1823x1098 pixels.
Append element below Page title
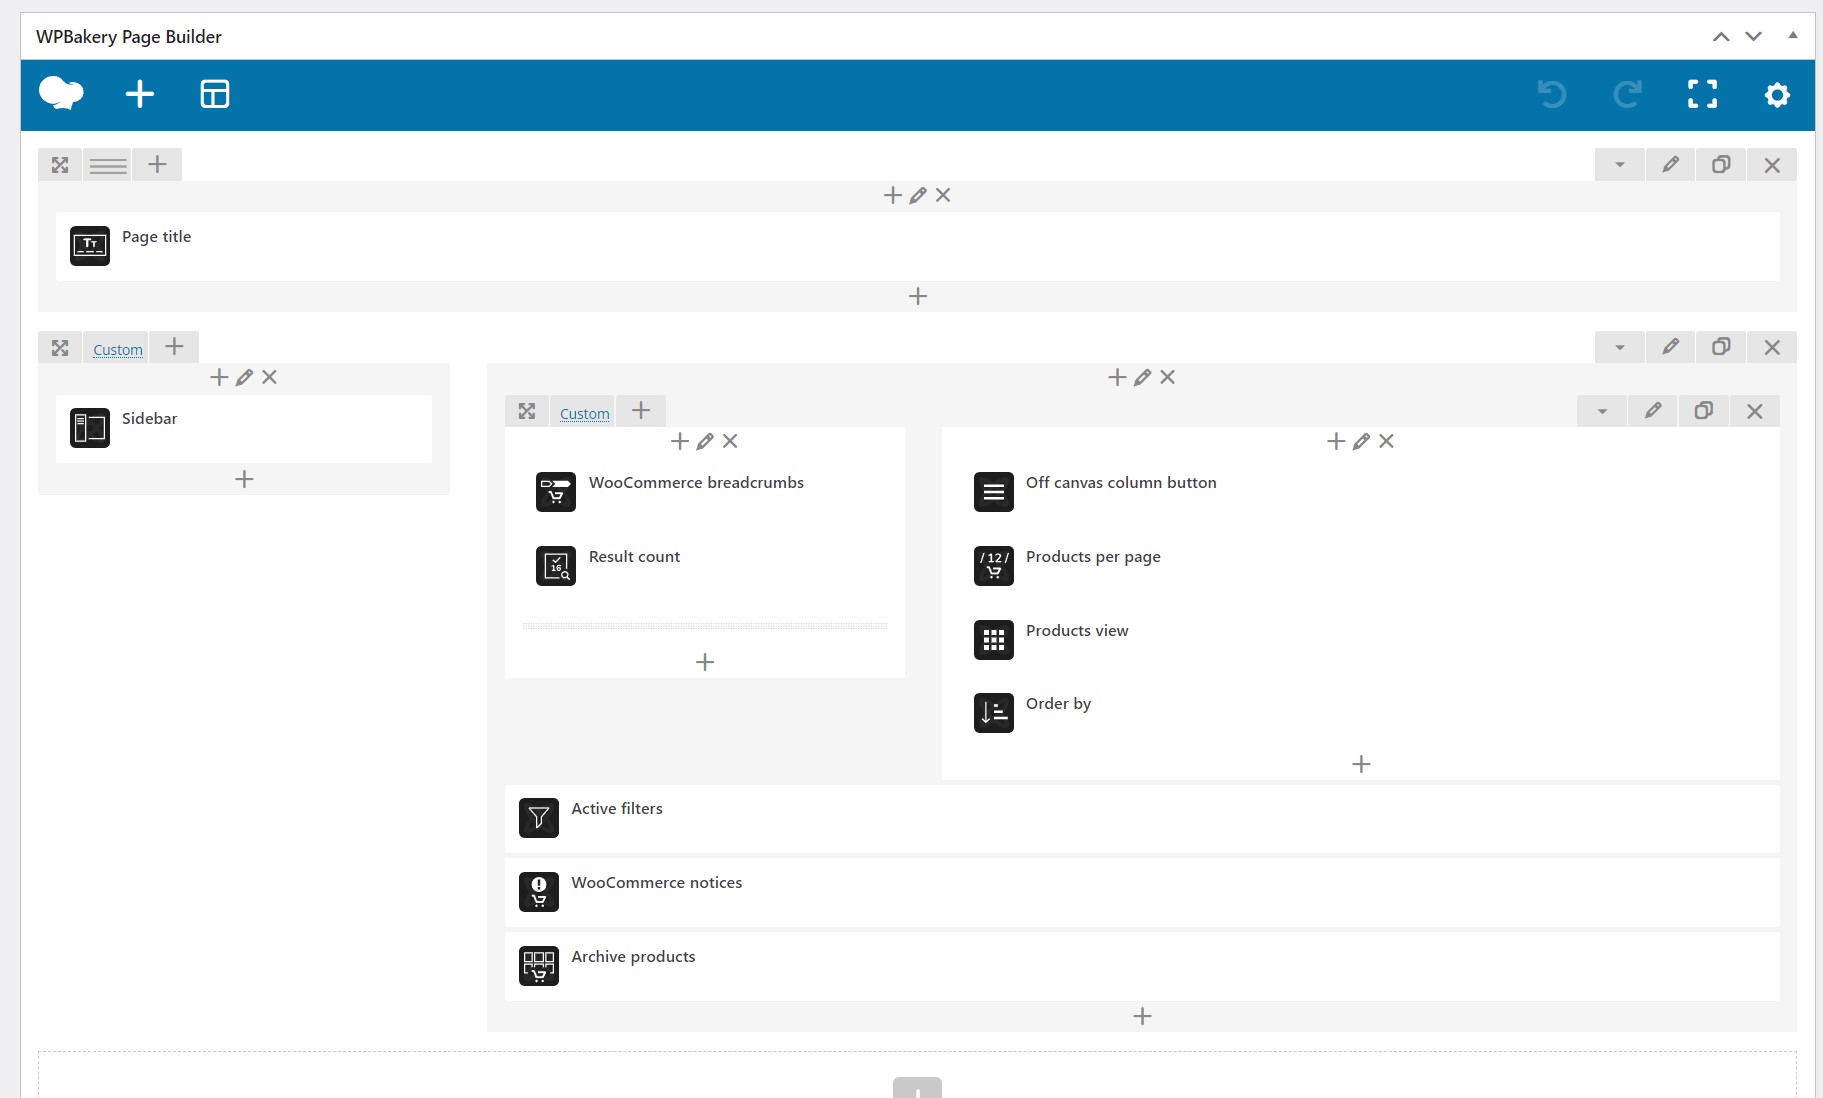click(x=918, y=296)
